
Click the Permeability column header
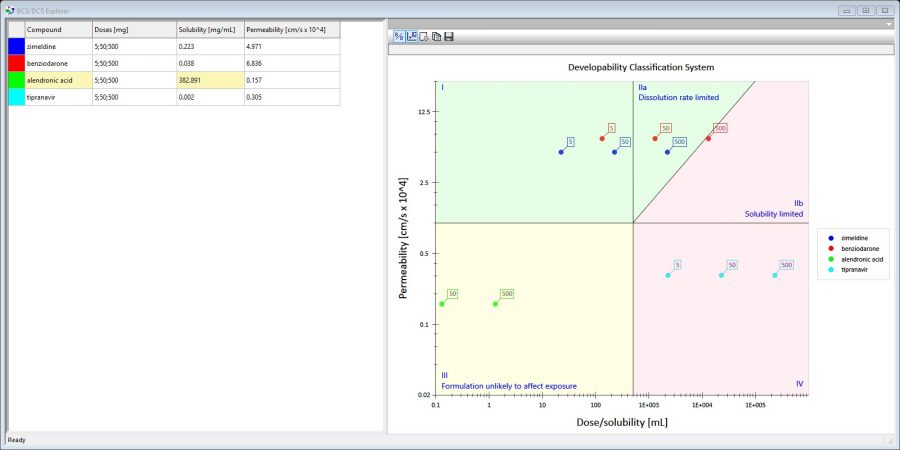(x=290, y=30)
